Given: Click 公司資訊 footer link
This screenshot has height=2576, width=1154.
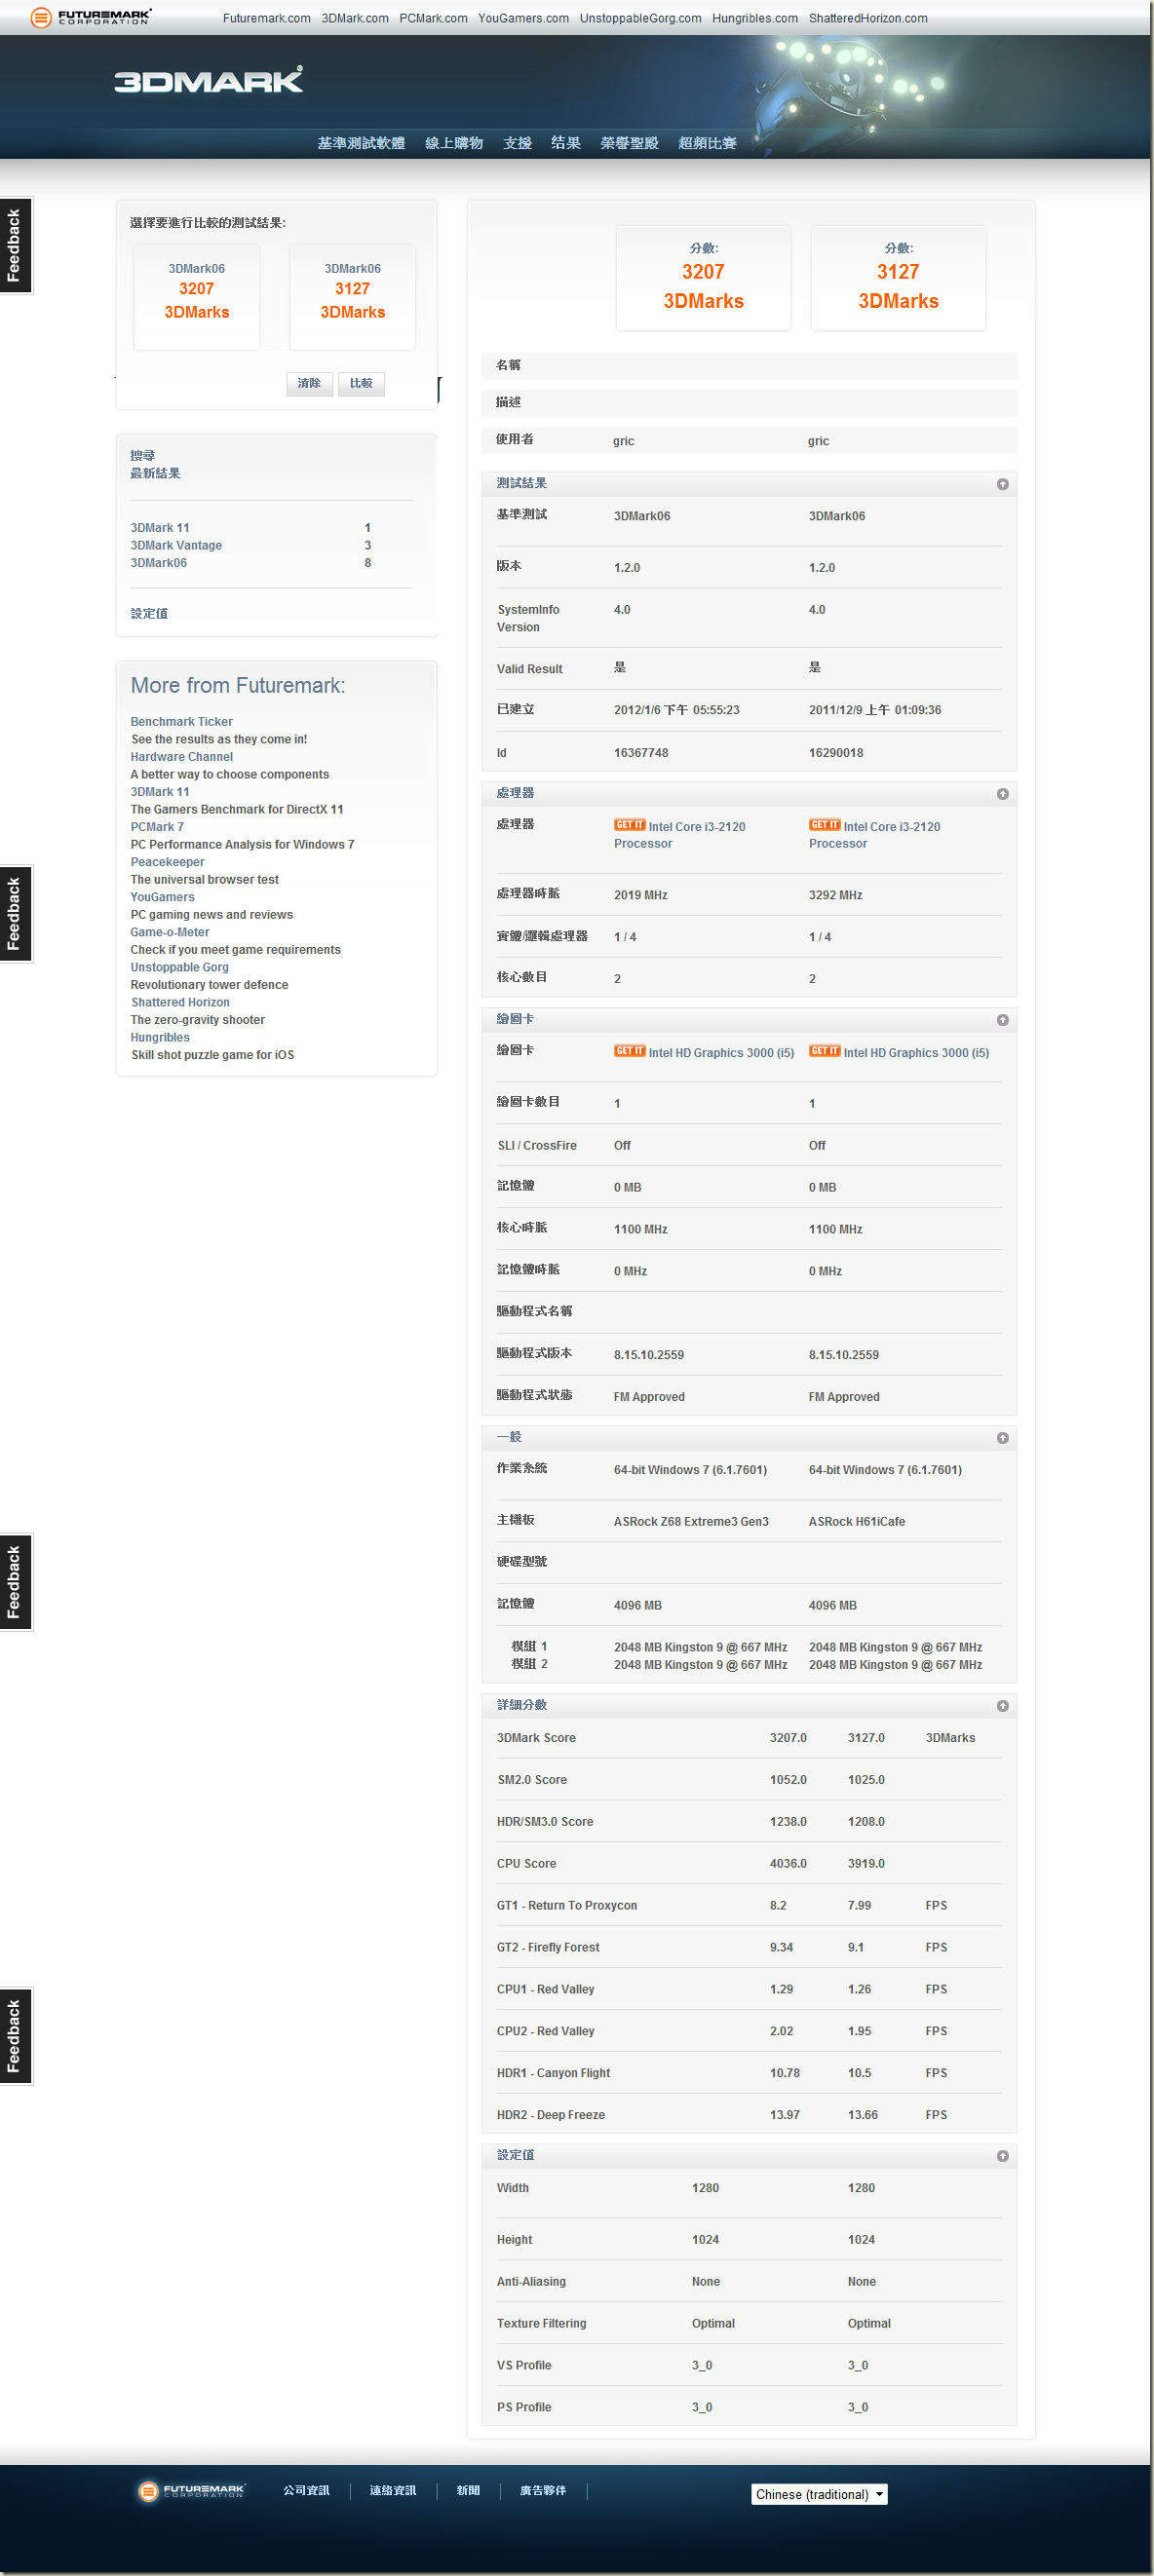Looking at the screenshot, I should pos(306,2490).
